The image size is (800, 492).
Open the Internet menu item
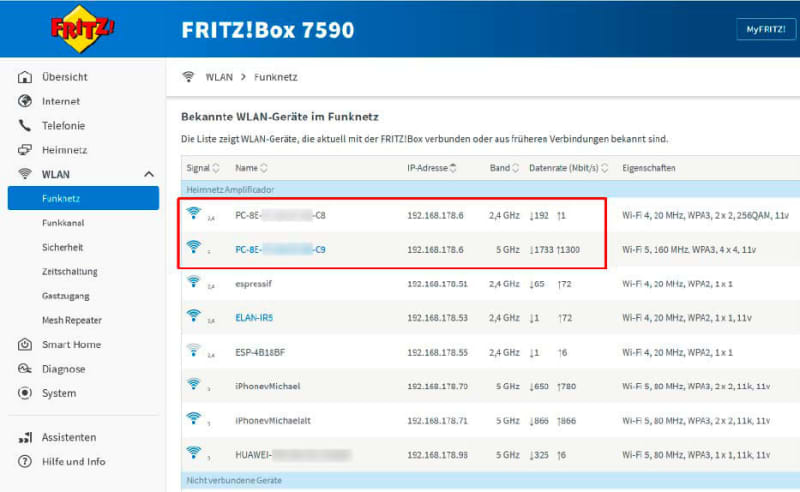point(61,101)
